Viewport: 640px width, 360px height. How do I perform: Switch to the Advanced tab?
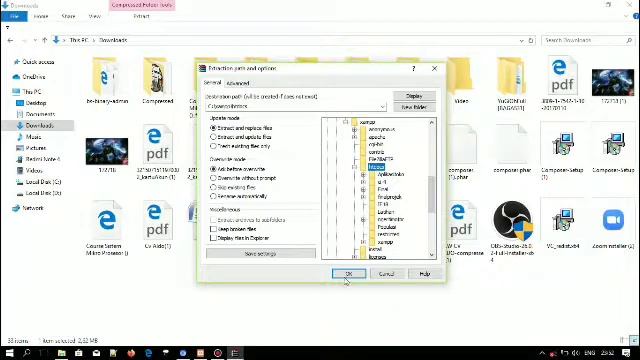238,83
